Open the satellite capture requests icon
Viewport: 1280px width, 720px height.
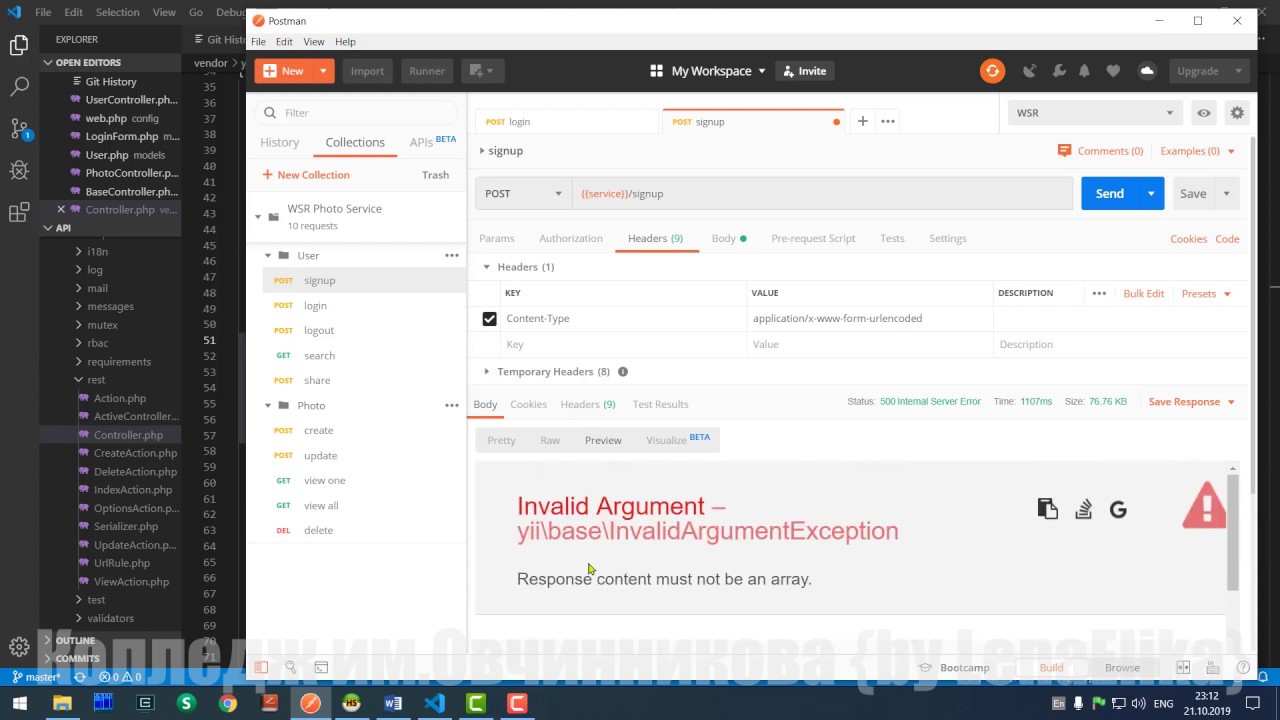[x=1030, y=71]
